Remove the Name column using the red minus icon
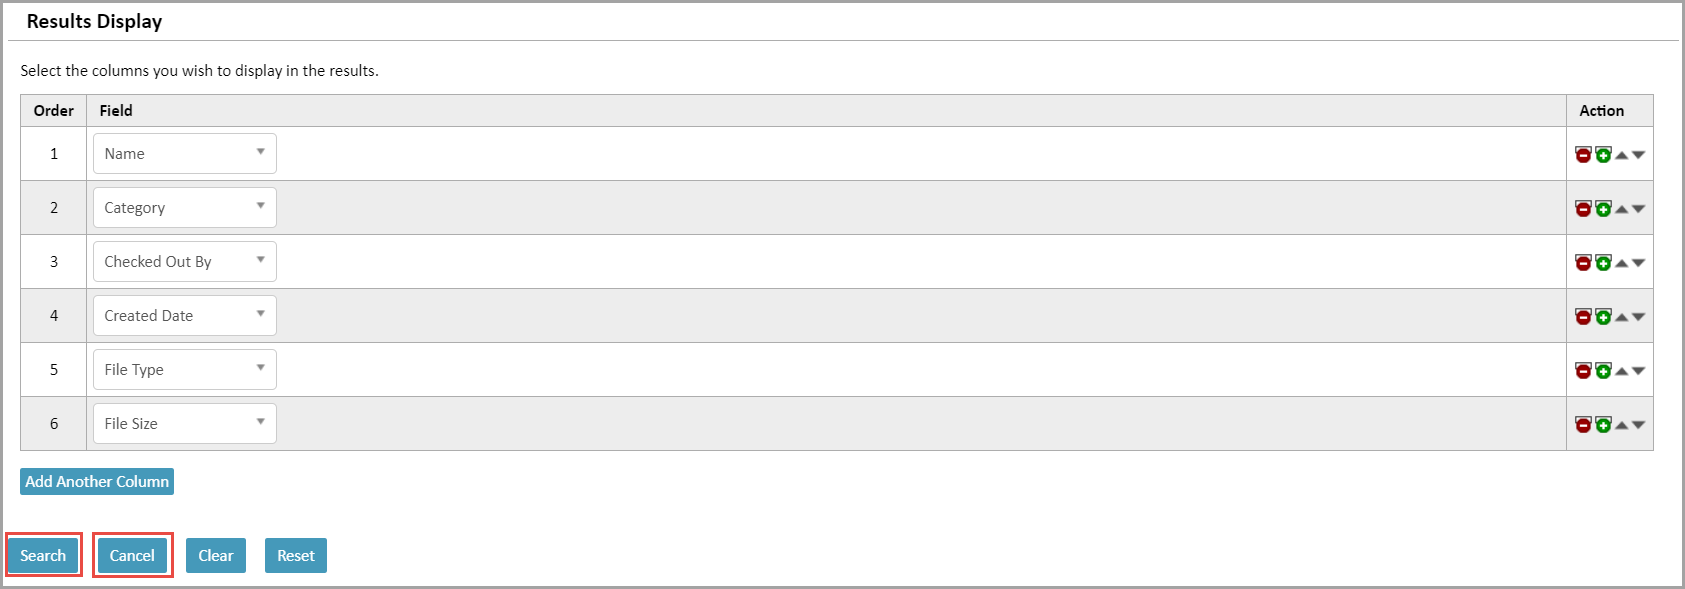The width and height of the screenshot is (1685, 589). [x=1584, y=153]
